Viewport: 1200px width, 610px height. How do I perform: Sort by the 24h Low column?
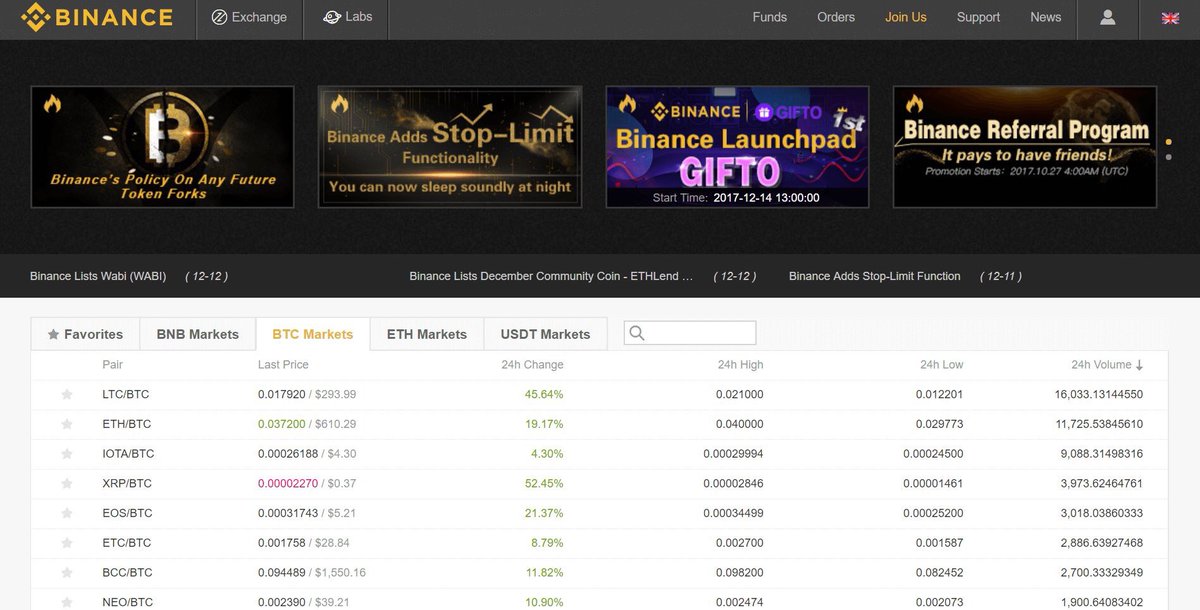942,365
